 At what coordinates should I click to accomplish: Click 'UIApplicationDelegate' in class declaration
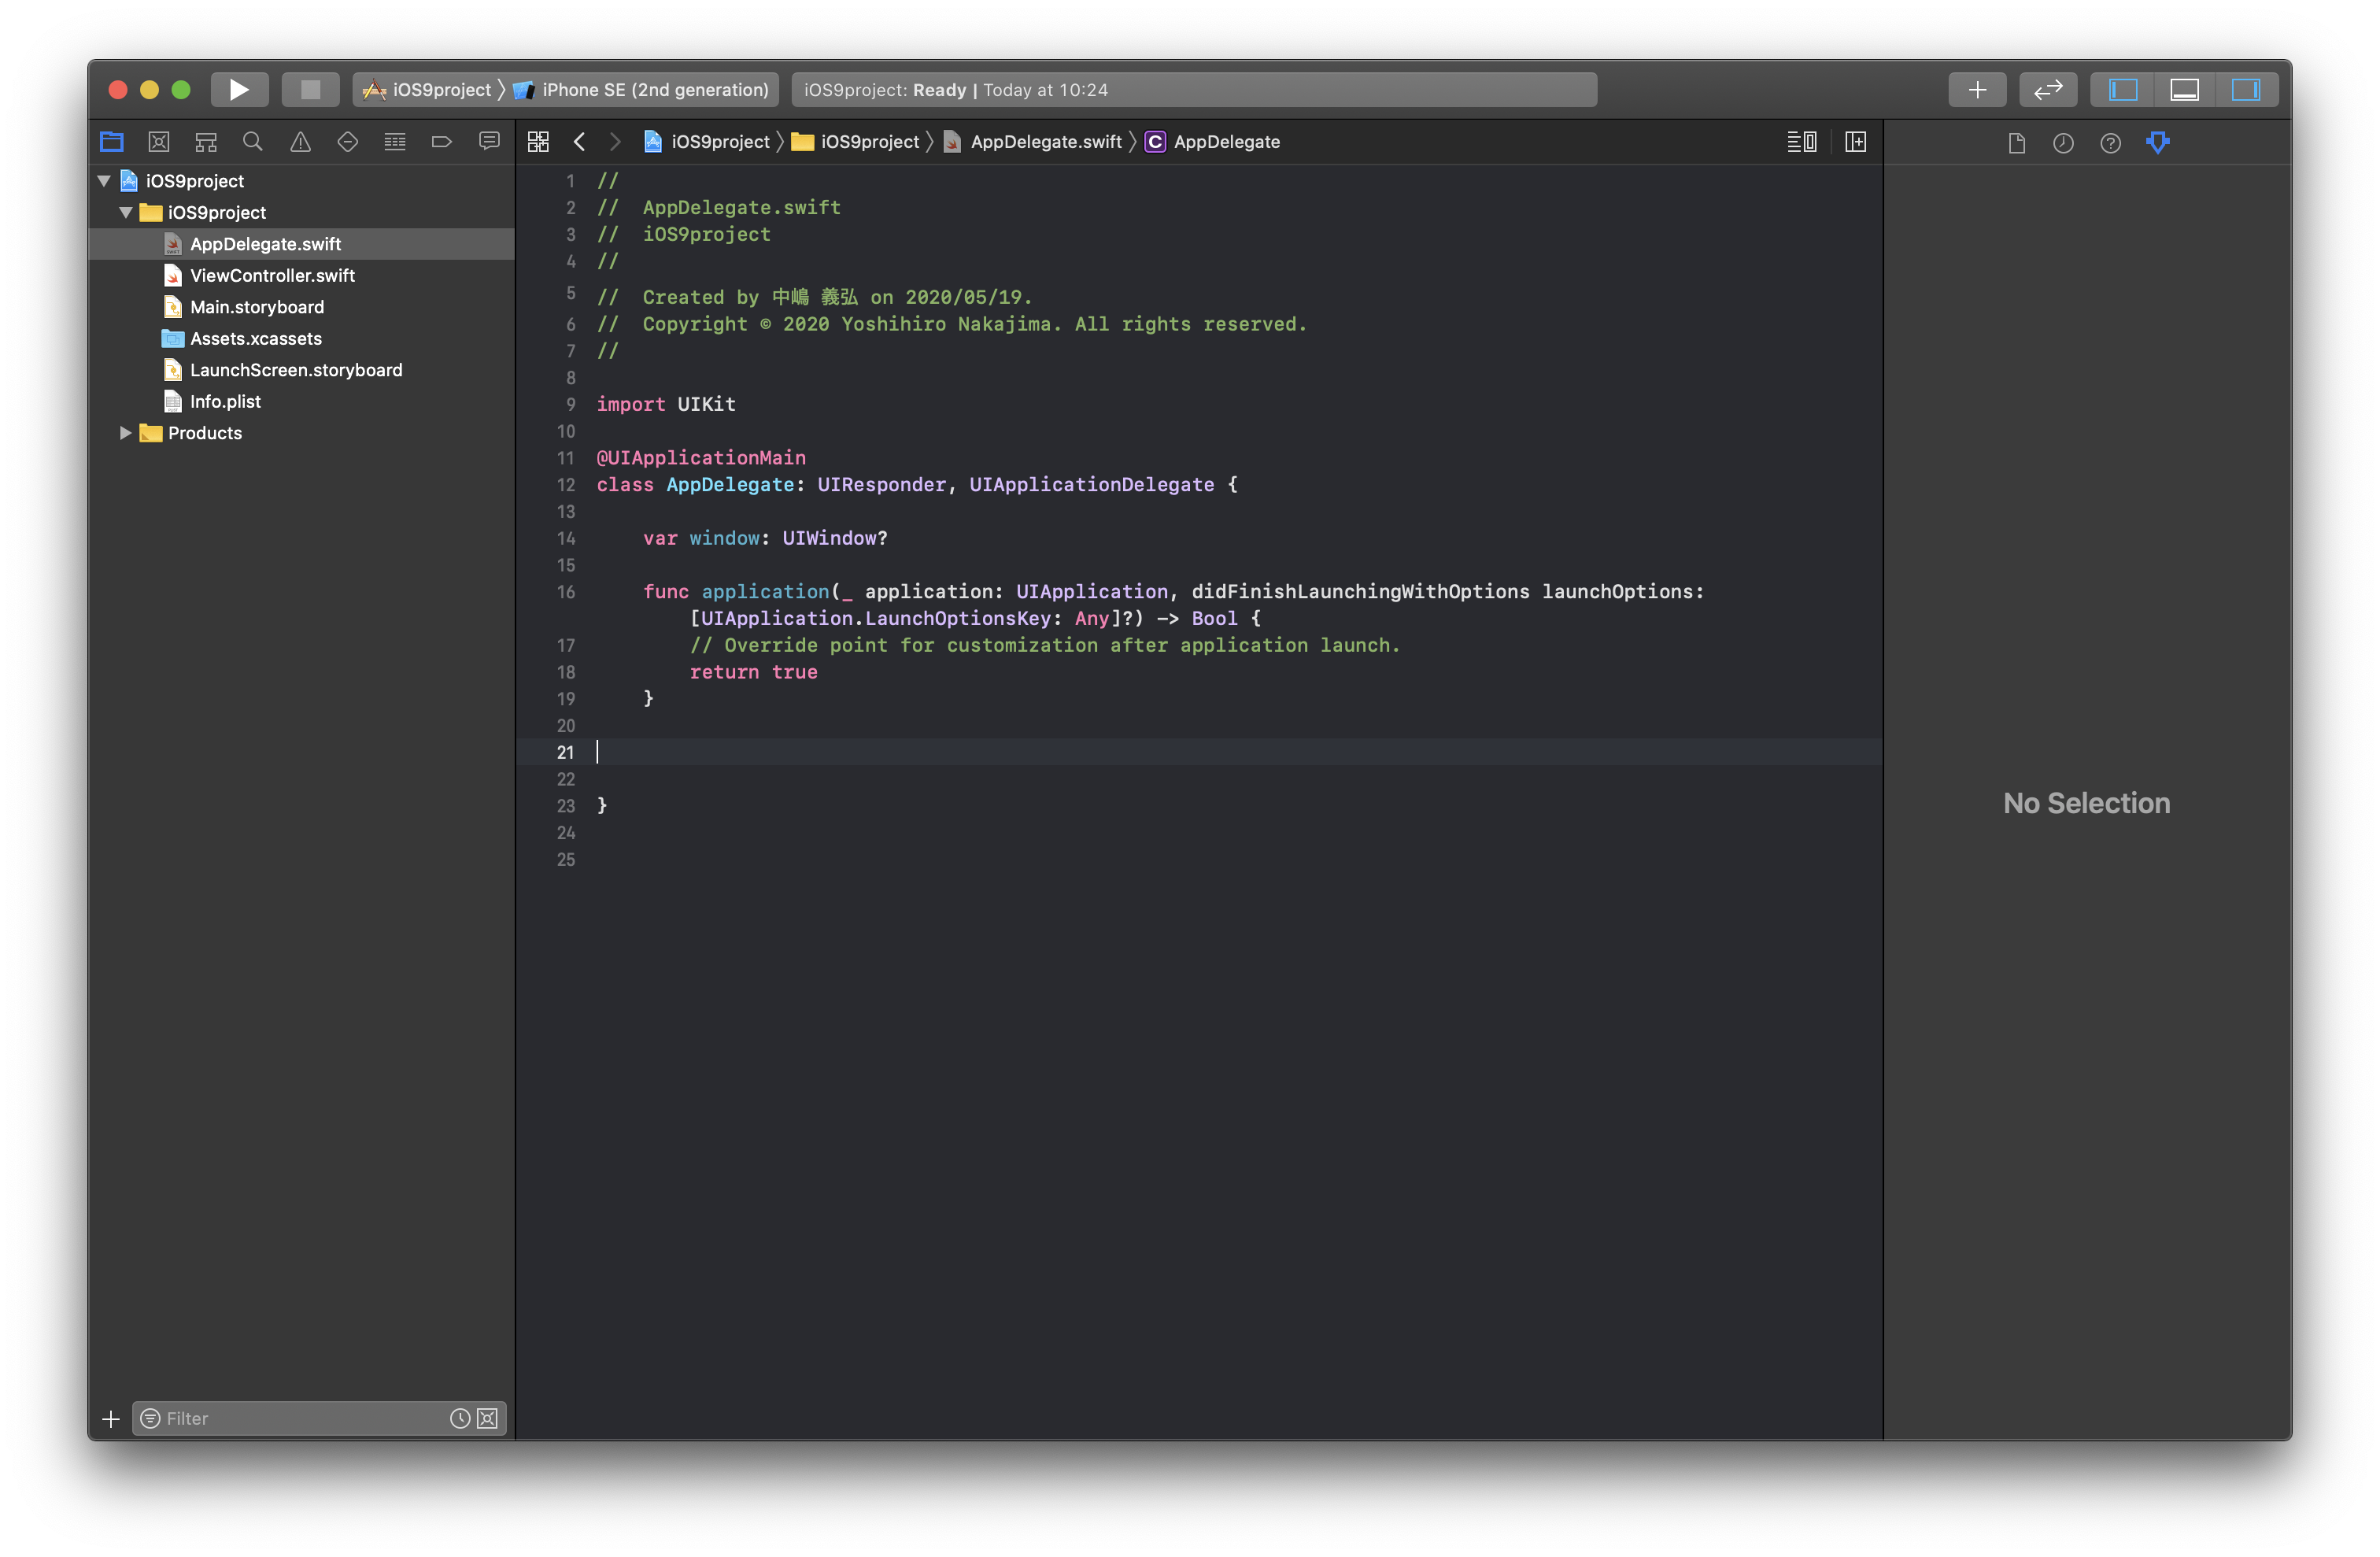(1091, 485)
